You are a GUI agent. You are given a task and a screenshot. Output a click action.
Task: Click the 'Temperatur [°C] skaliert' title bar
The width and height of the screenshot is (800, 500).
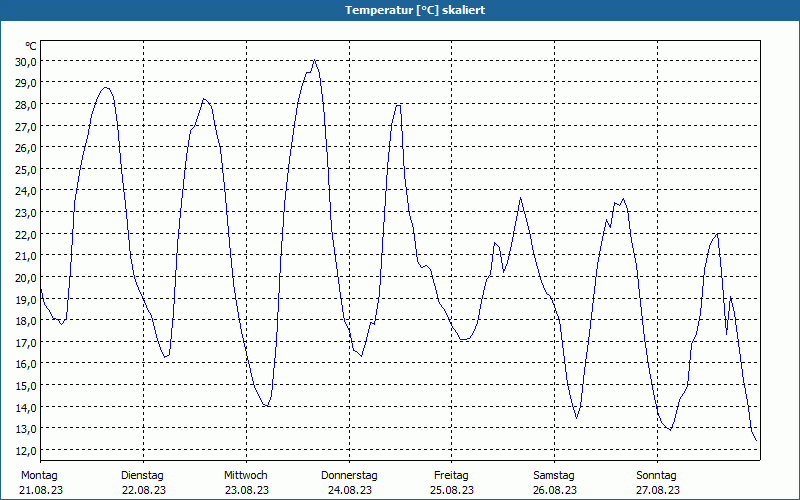click(x=400, y=10)
